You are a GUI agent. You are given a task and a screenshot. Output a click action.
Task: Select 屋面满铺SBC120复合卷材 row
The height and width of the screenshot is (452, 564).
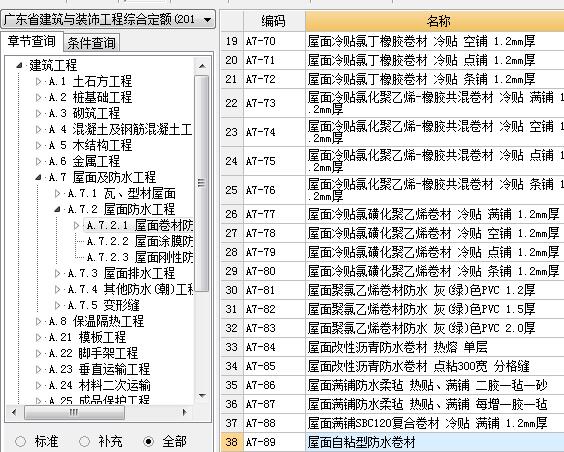coord(435,424)
